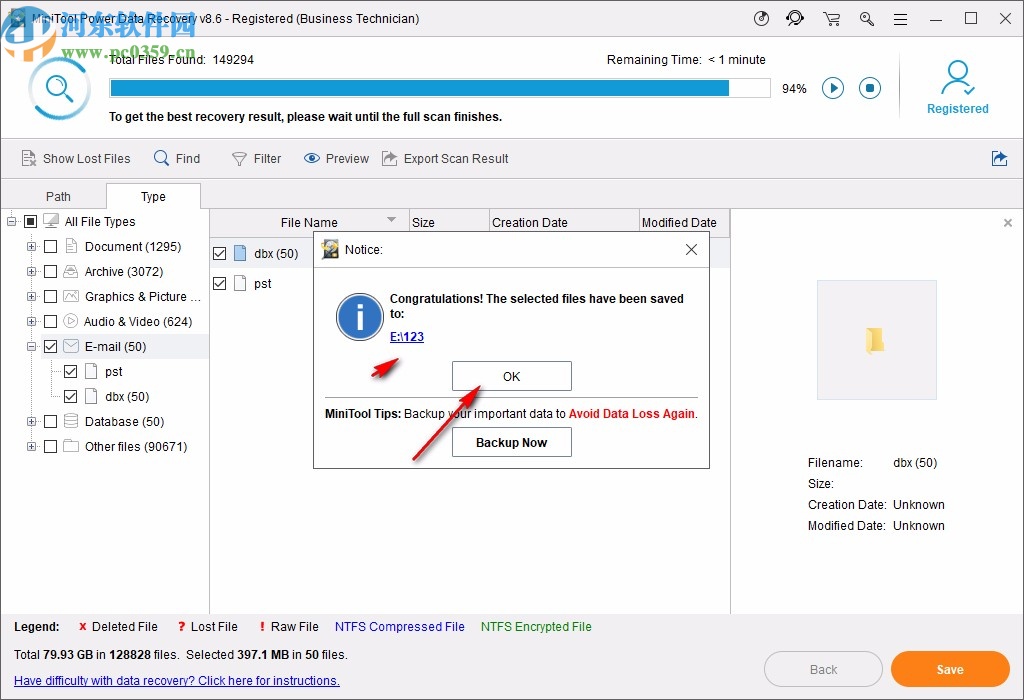Click the File Name sort arrow
This screenshot has width=1024, height=700.
pos(391,219)
